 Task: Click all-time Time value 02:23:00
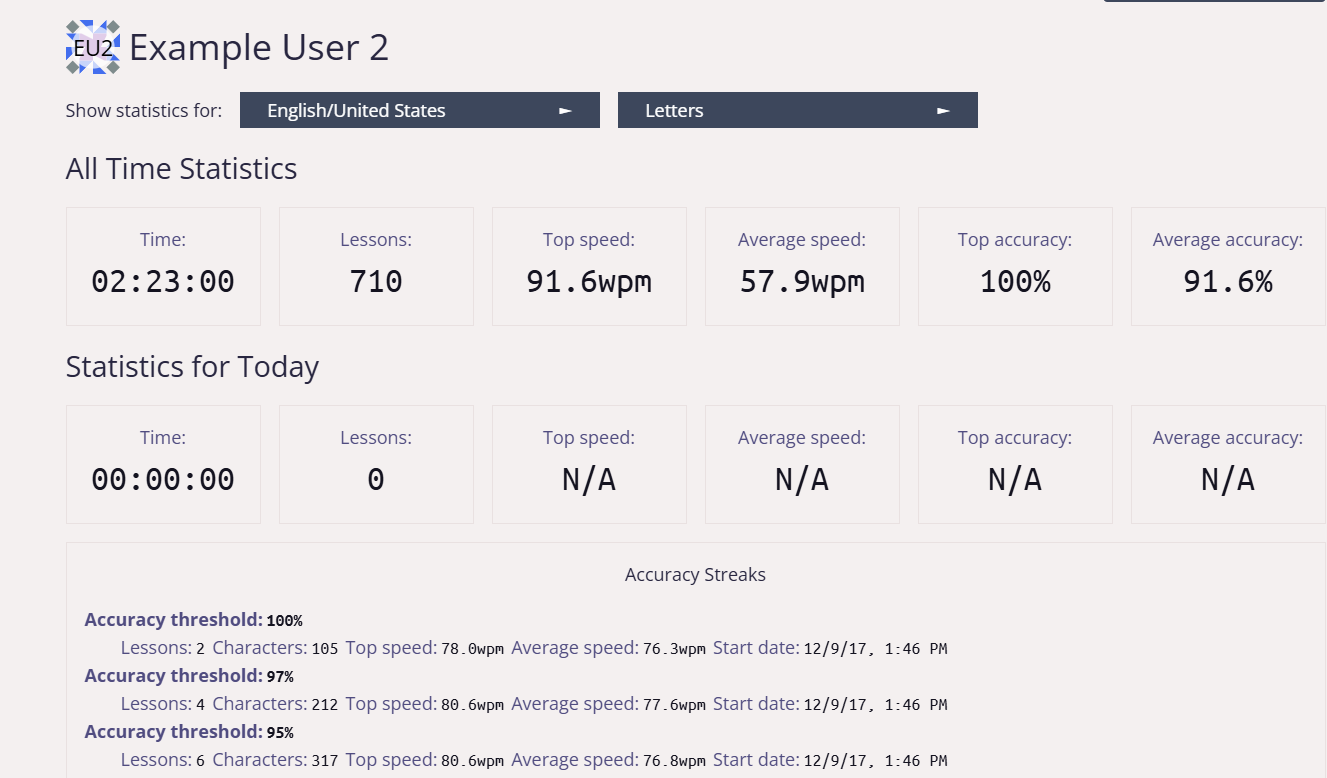[163, 282]
